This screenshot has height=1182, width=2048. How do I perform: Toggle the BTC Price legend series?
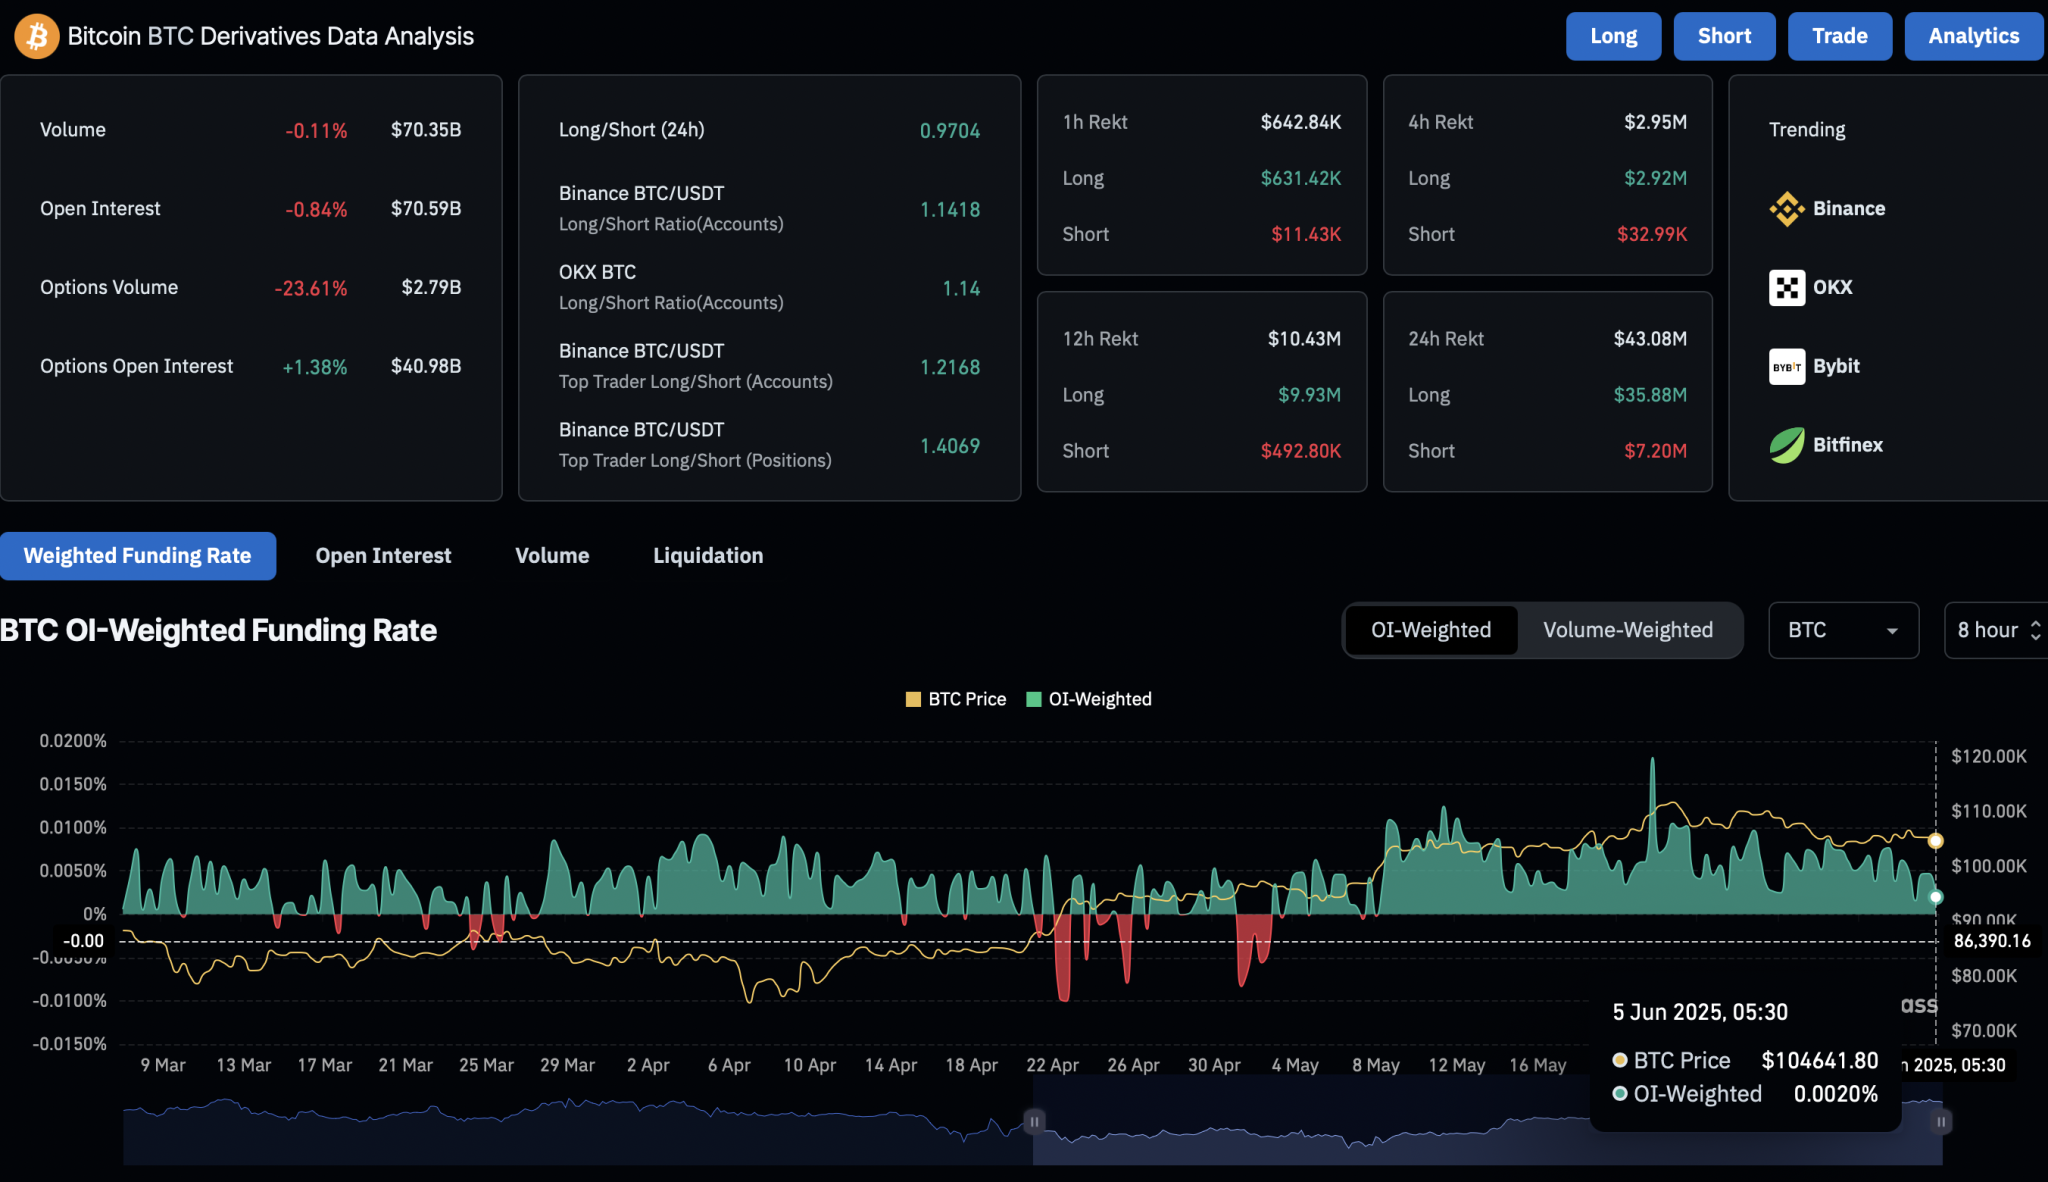click(956, 700)
